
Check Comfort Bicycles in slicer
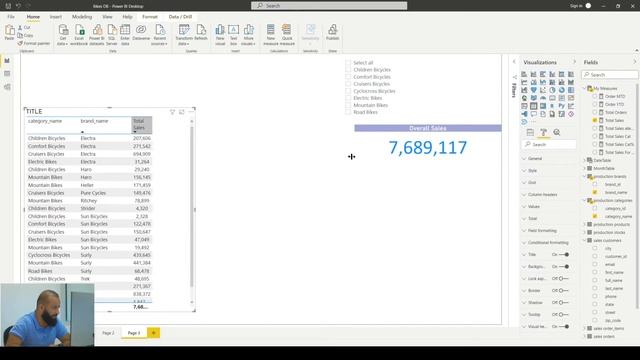click(x=348, y=77)
